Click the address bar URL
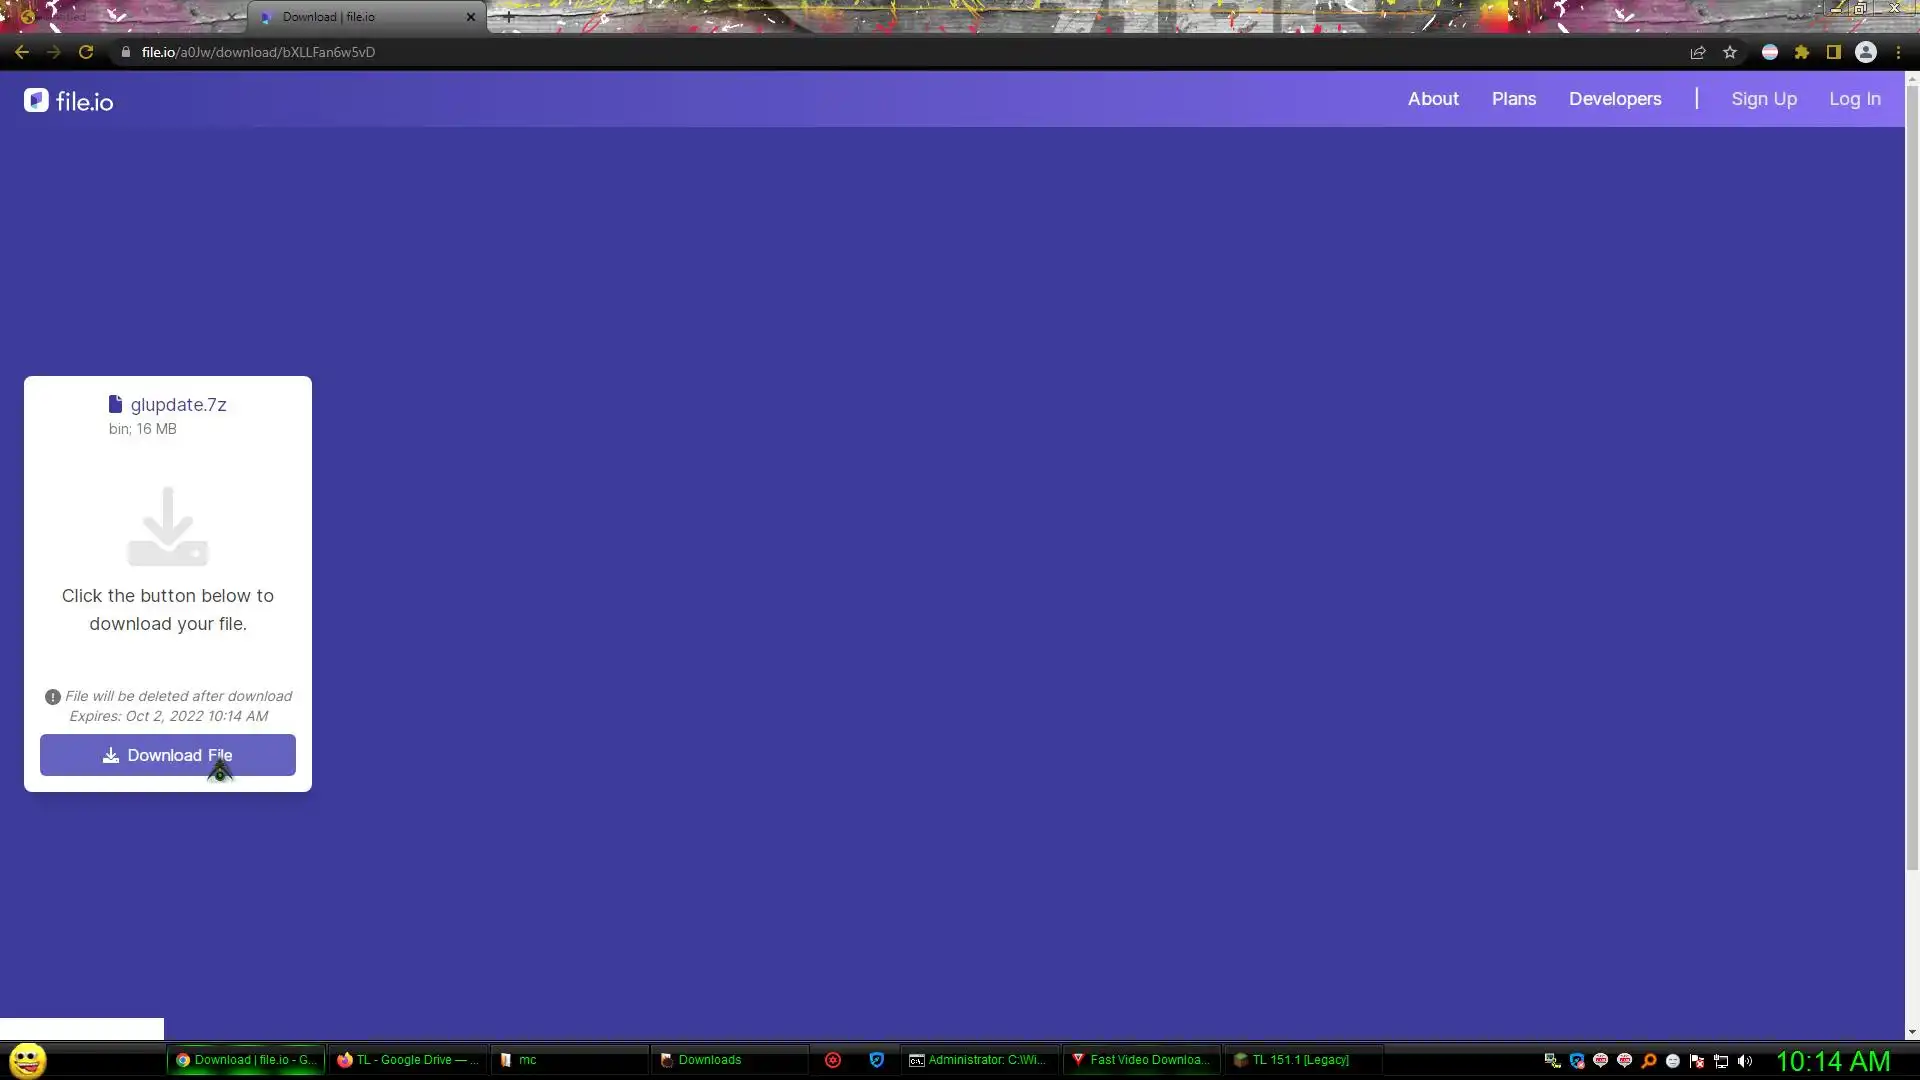This screenshot has height=1080, width=1920. pyautogui.click(x=258, y=52)
